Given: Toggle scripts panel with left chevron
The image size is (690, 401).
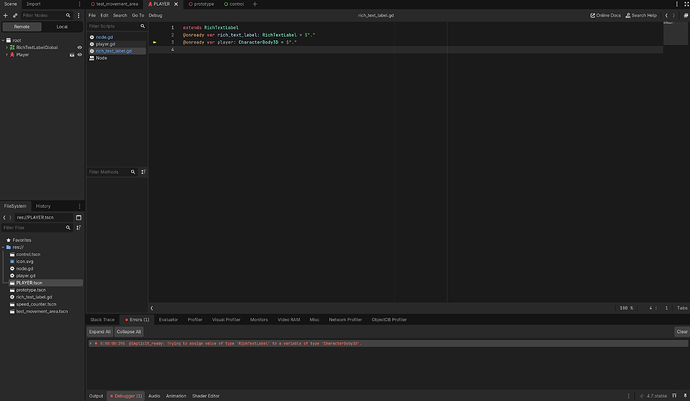Looking at the screenshot, I should point(152,308).
